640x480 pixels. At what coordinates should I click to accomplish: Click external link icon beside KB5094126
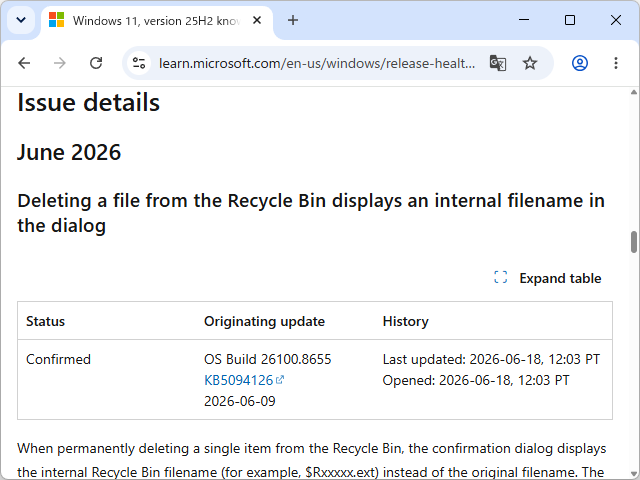coord(280,380)
